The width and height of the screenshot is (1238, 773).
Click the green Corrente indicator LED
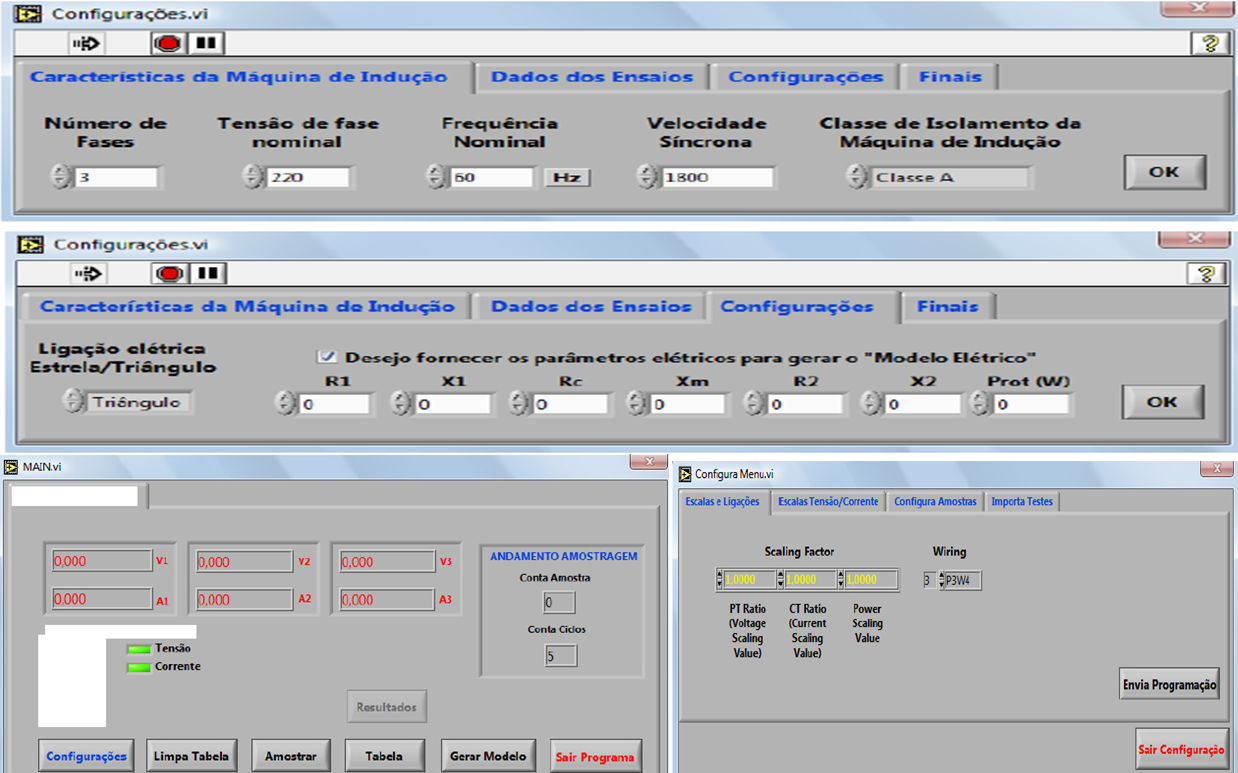[x=139, y=667]
